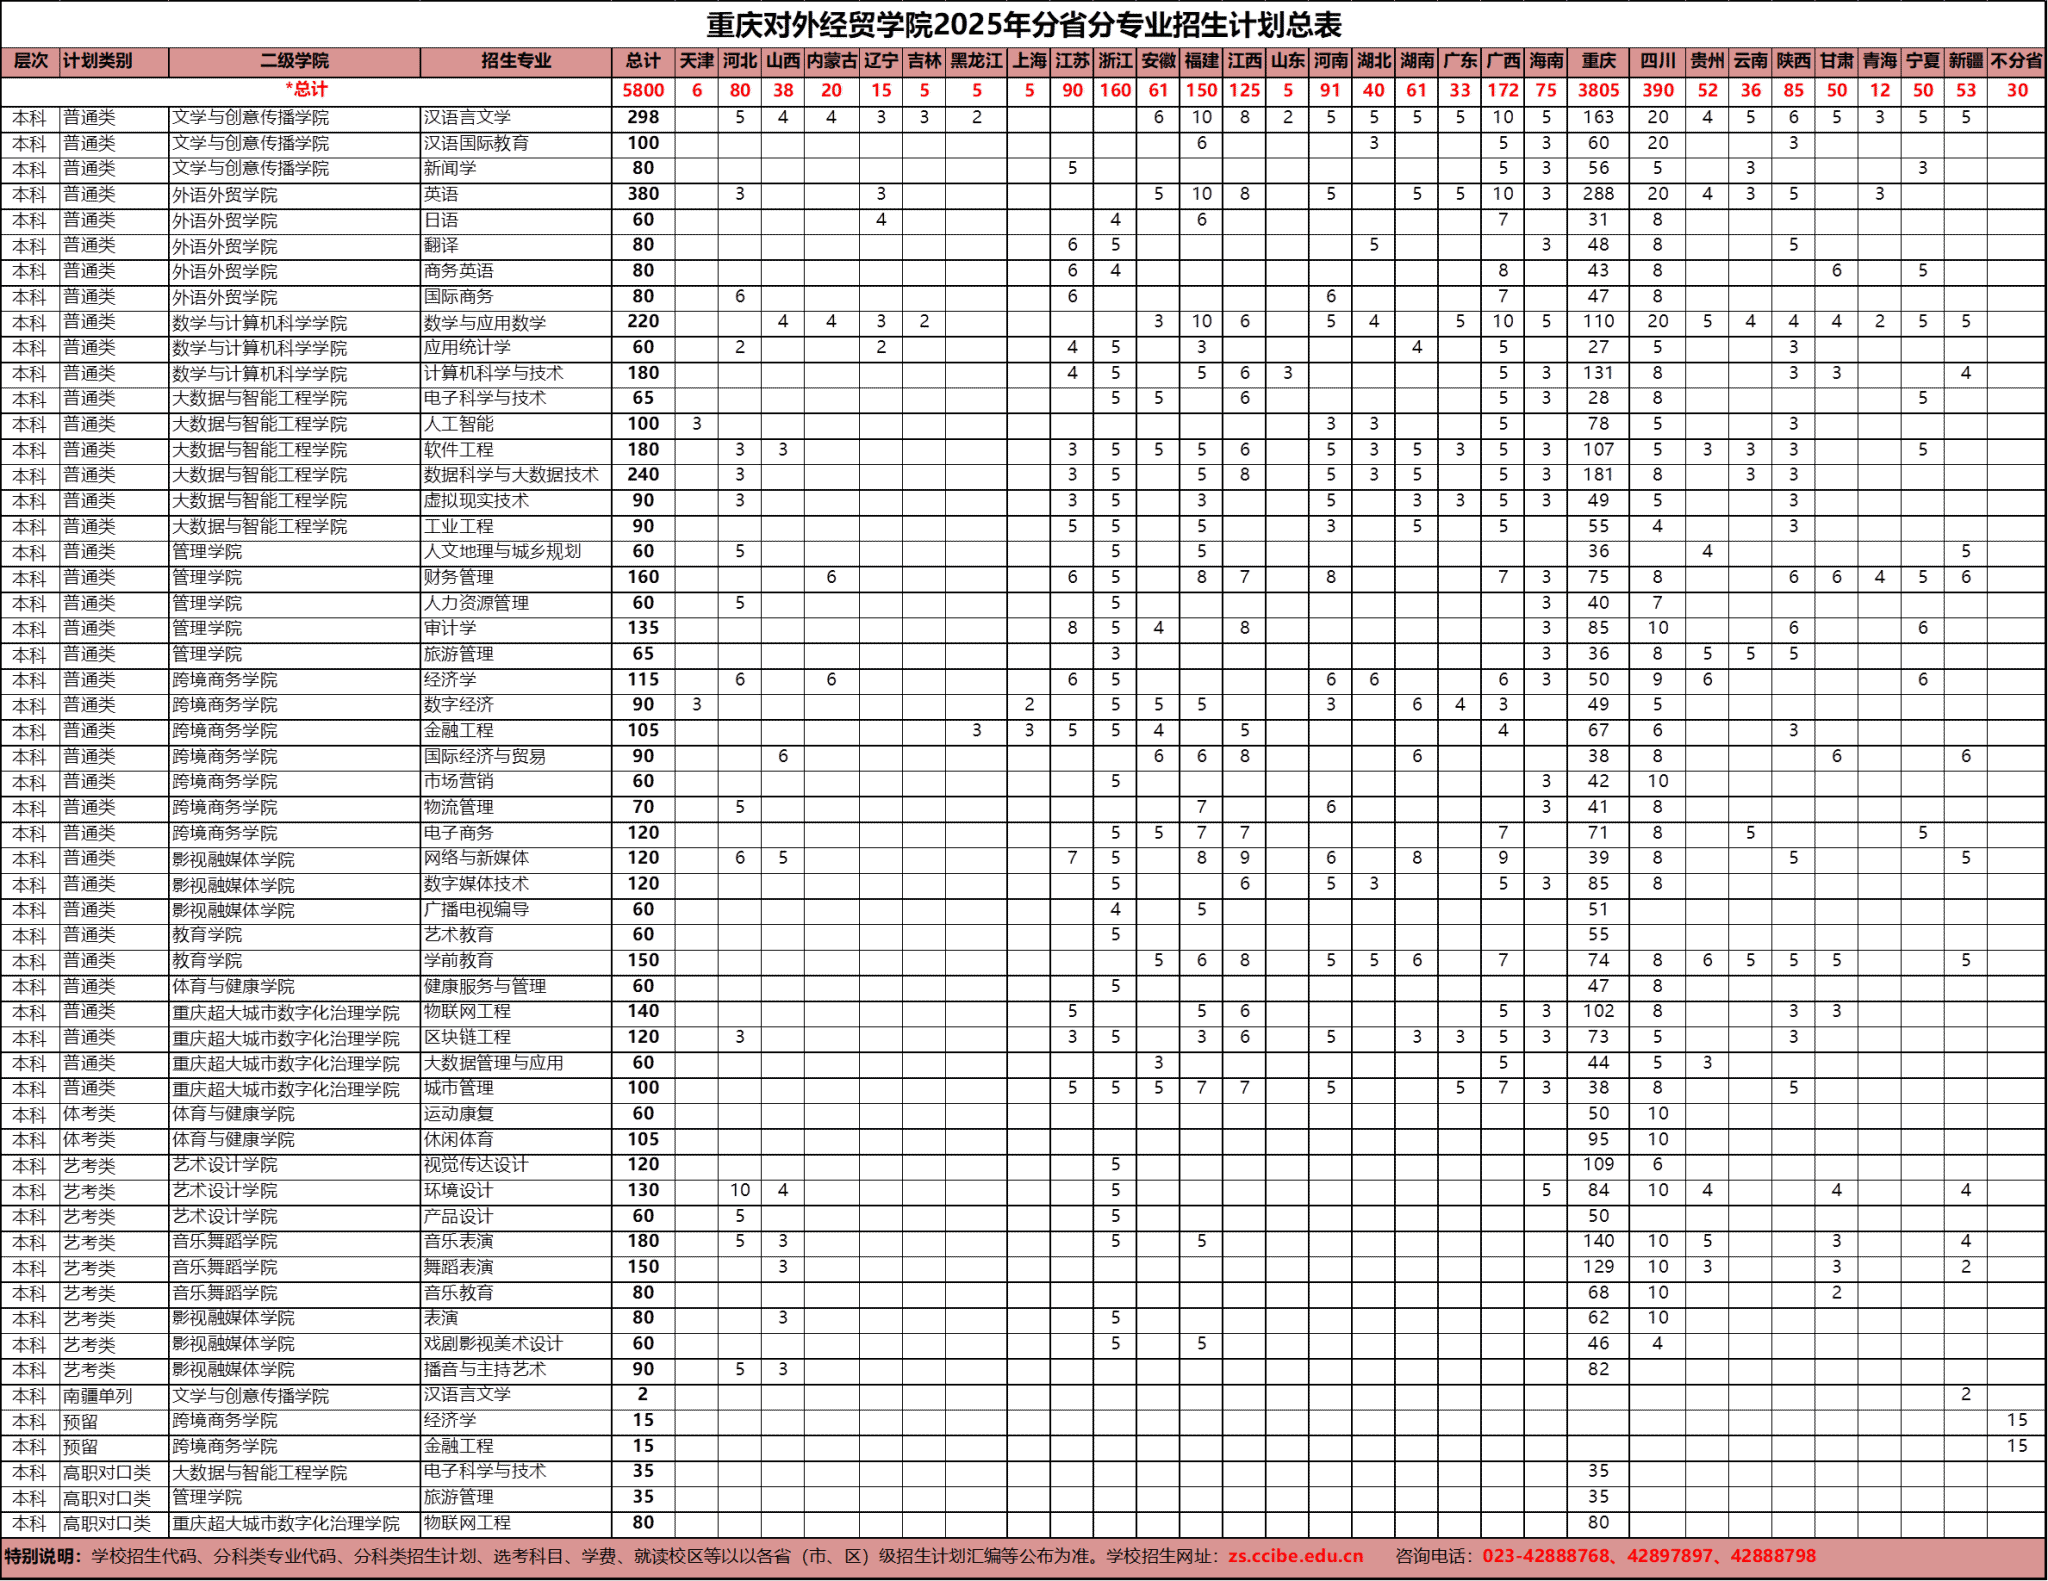The height and width of the screenshot is (1581, 2048).
Task: Click phone number 023-42888768
Action: click(1546, 1556)
